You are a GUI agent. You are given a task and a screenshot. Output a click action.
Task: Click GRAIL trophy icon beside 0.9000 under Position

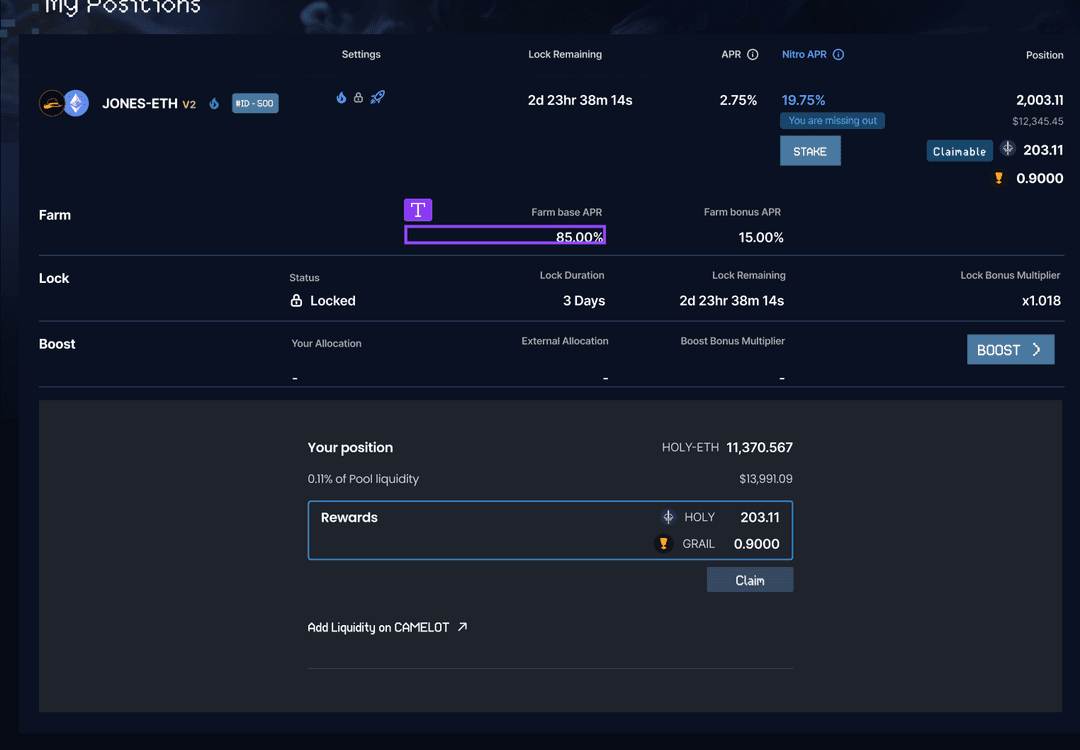click(x=998, y=178)
